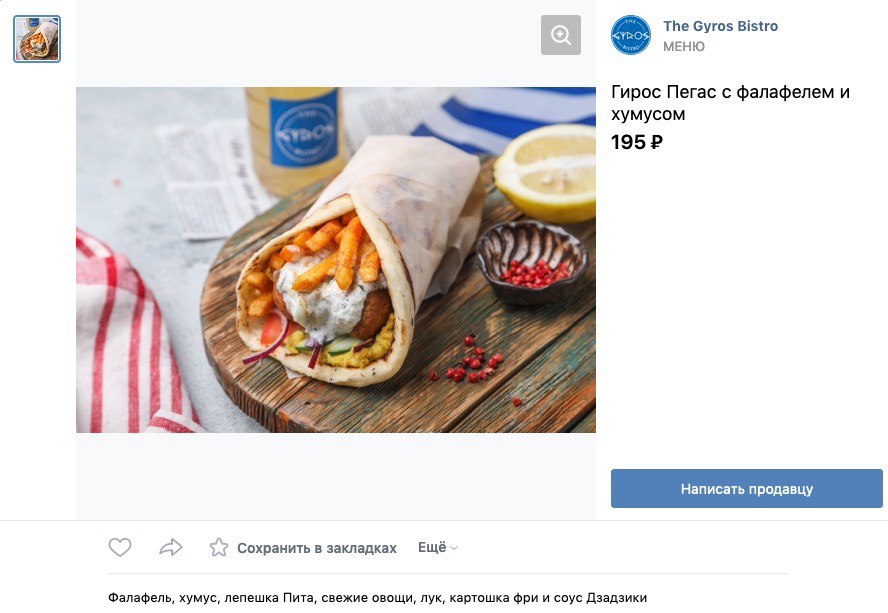Share the product using the arrow icon
The width and height of the screenshot is (888, 613).
click(170, 547)
